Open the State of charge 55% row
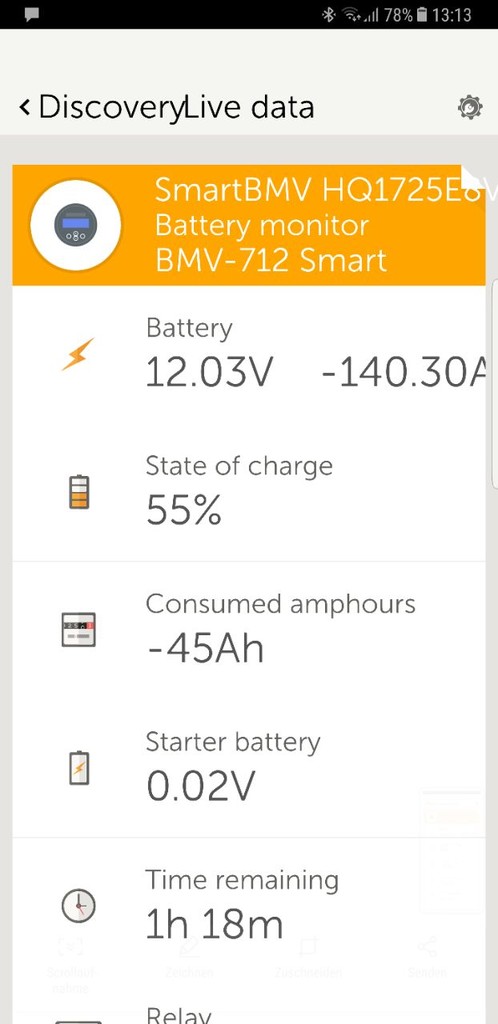Screen dimensions: 498x1024 [249, 492]
